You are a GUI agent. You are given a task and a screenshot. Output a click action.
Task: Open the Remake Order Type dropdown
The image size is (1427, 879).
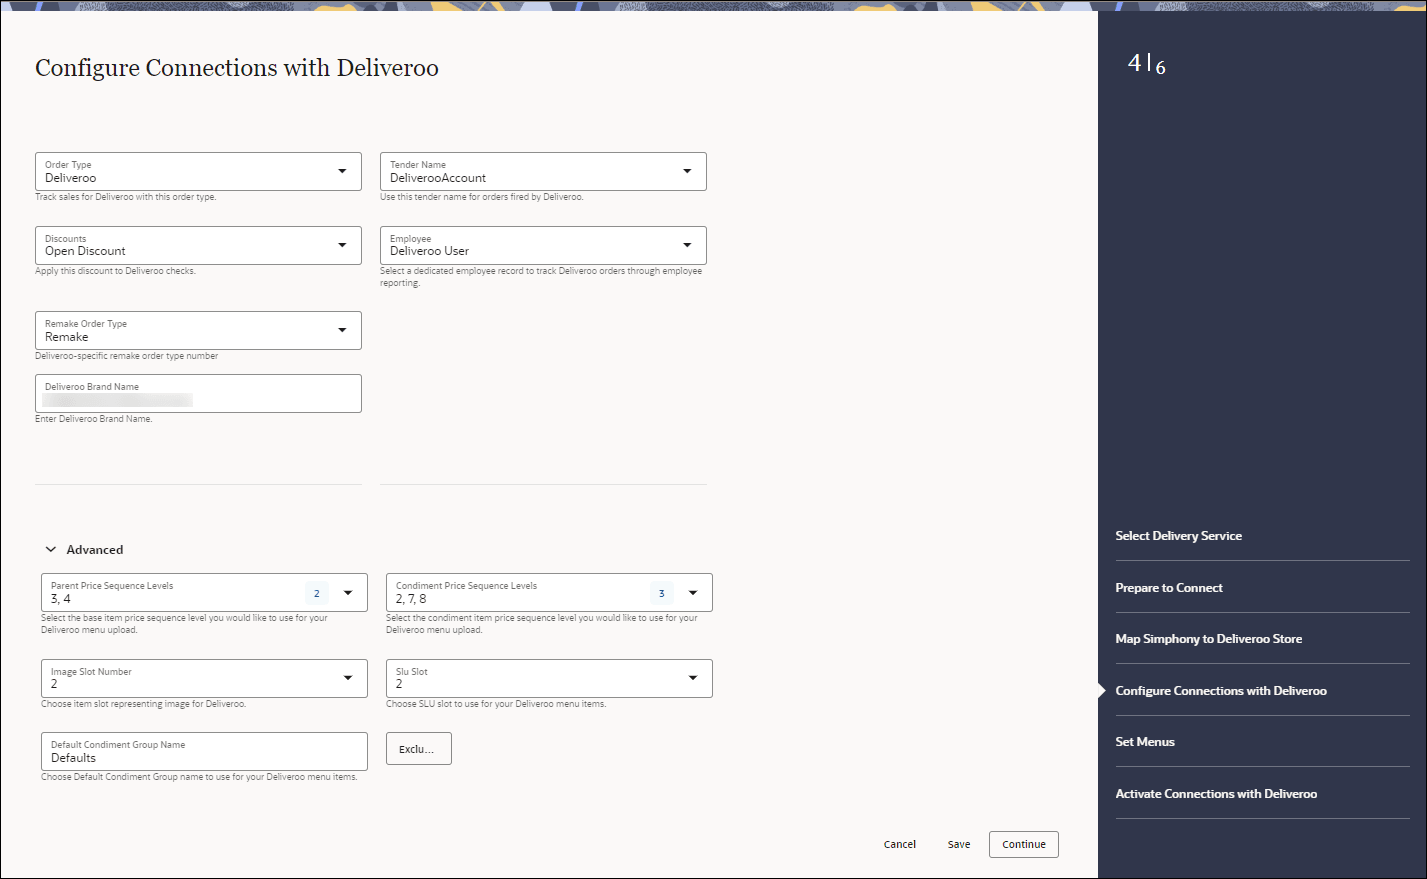tap(198, 330)
